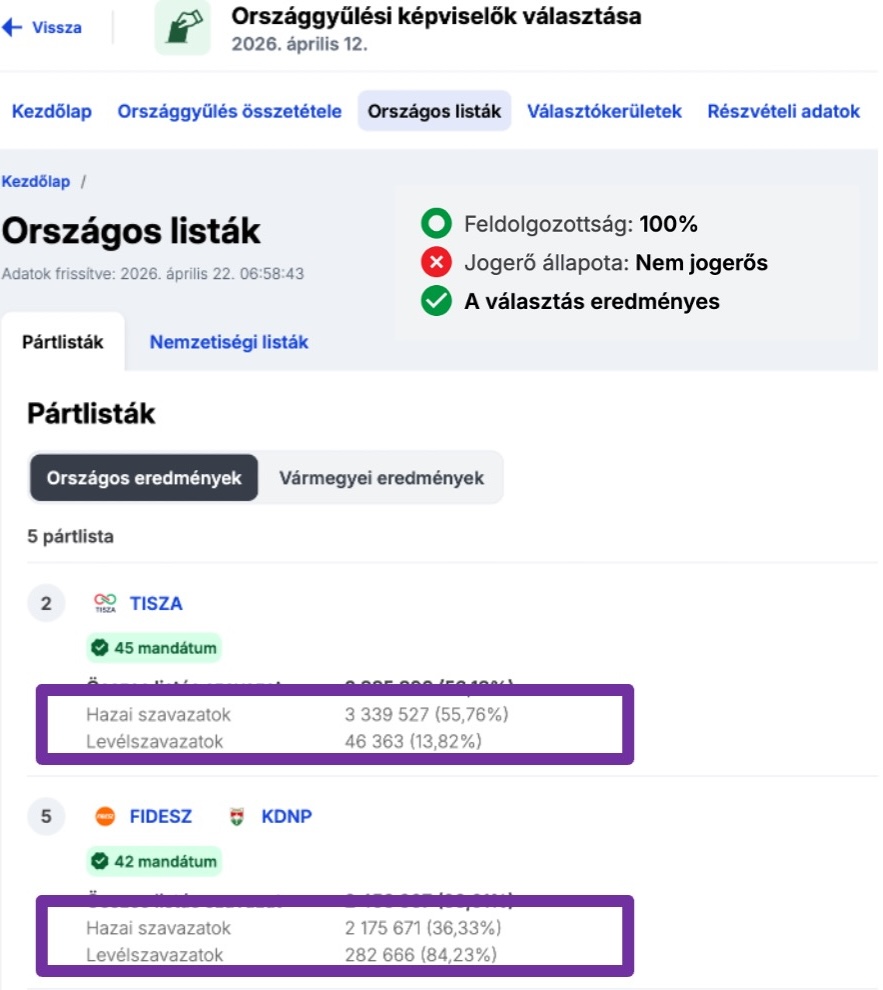This screenshot has width=883, height=990.
Task: Switch to Országos eredmények view
Action: [144, 478]
